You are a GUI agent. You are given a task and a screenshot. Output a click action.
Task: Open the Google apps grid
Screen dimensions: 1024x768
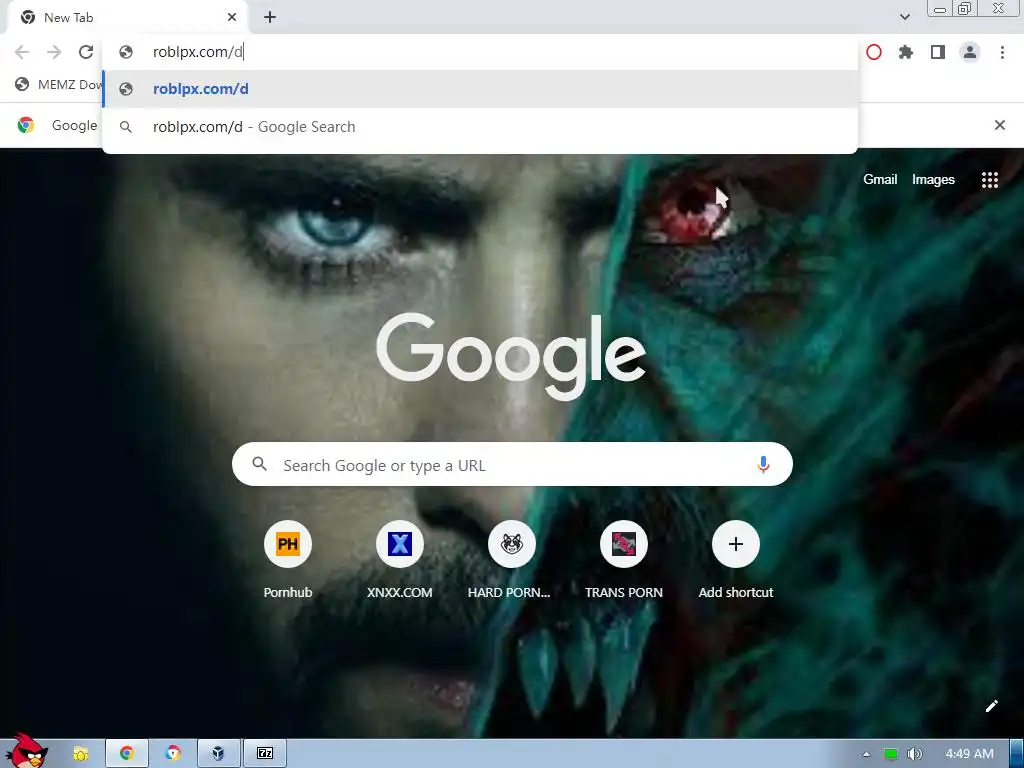[989, 180]
